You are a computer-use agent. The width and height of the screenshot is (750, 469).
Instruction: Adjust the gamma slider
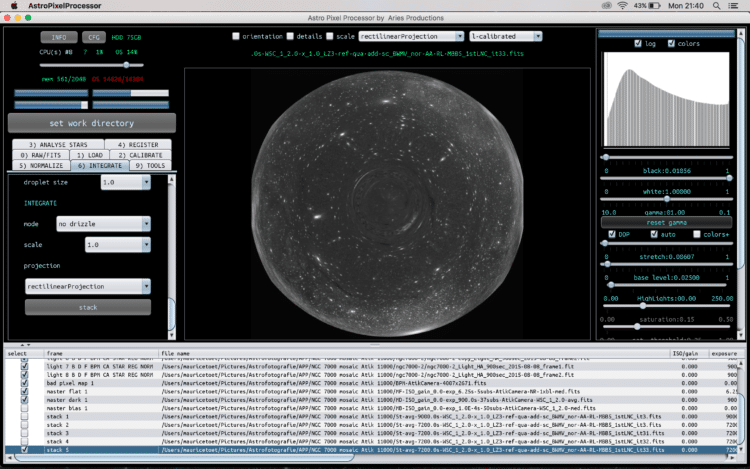pyautogui.click(x=666, y=199)
